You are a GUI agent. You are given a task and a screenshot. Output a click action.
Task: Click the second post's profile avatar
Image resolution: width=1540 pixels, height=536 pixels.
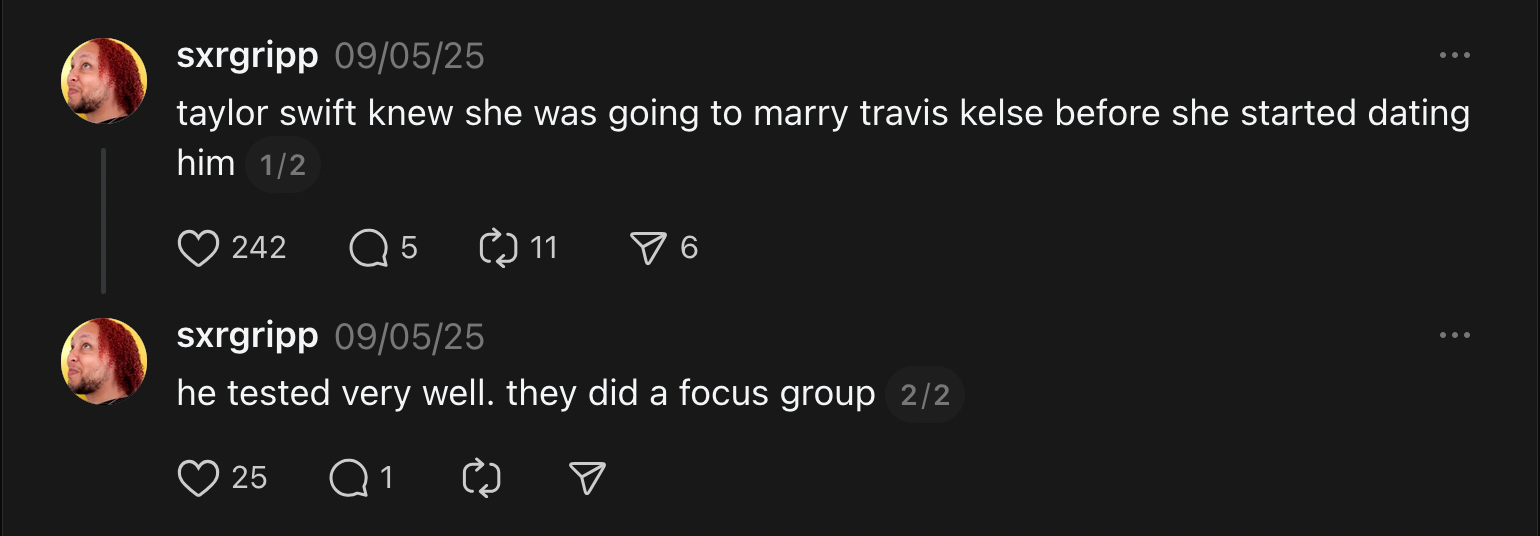pyautogui.click(x=104, y=361)
